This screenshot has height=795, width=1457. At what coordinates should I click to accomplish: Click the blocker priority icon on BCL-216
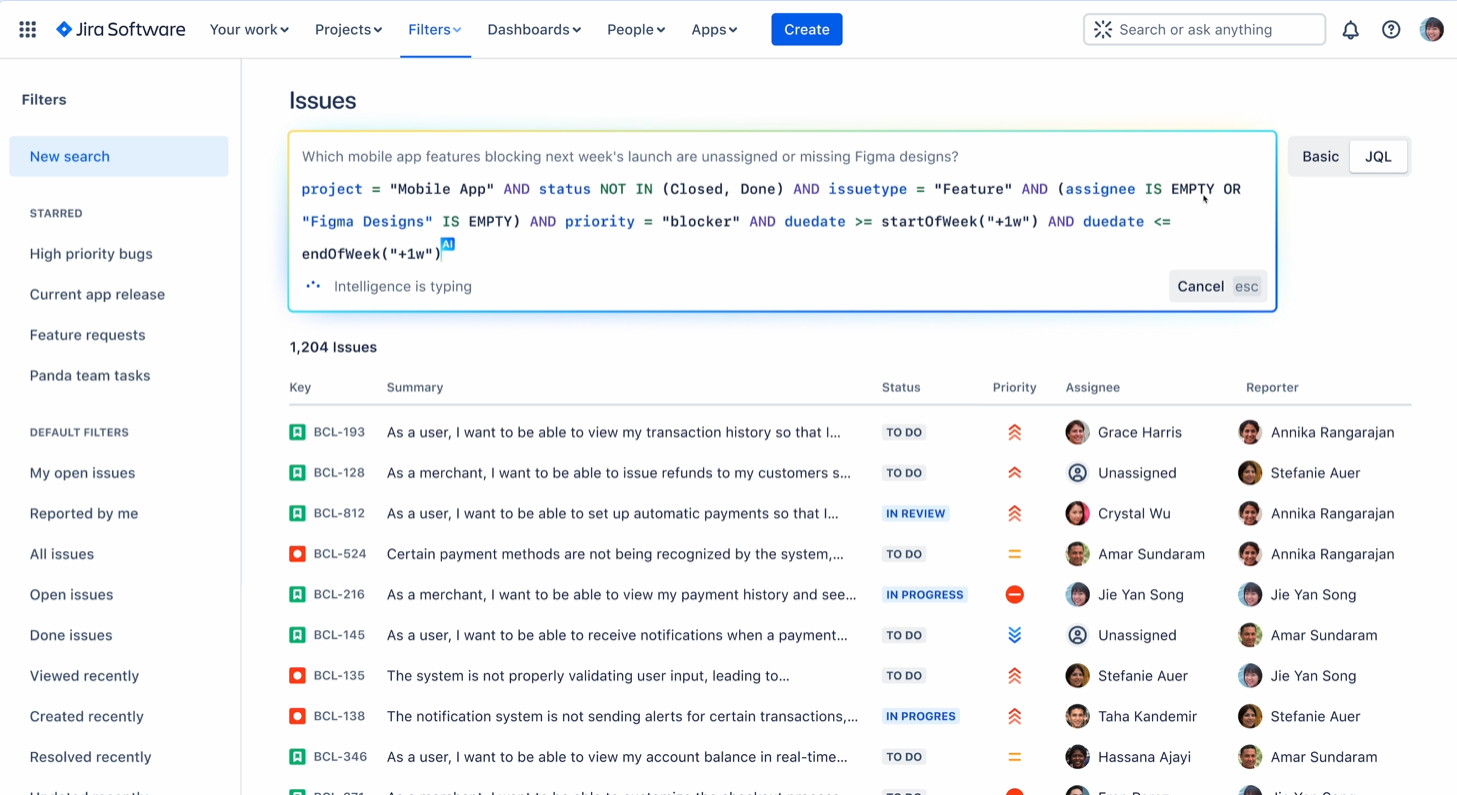tap(1014, 595)
